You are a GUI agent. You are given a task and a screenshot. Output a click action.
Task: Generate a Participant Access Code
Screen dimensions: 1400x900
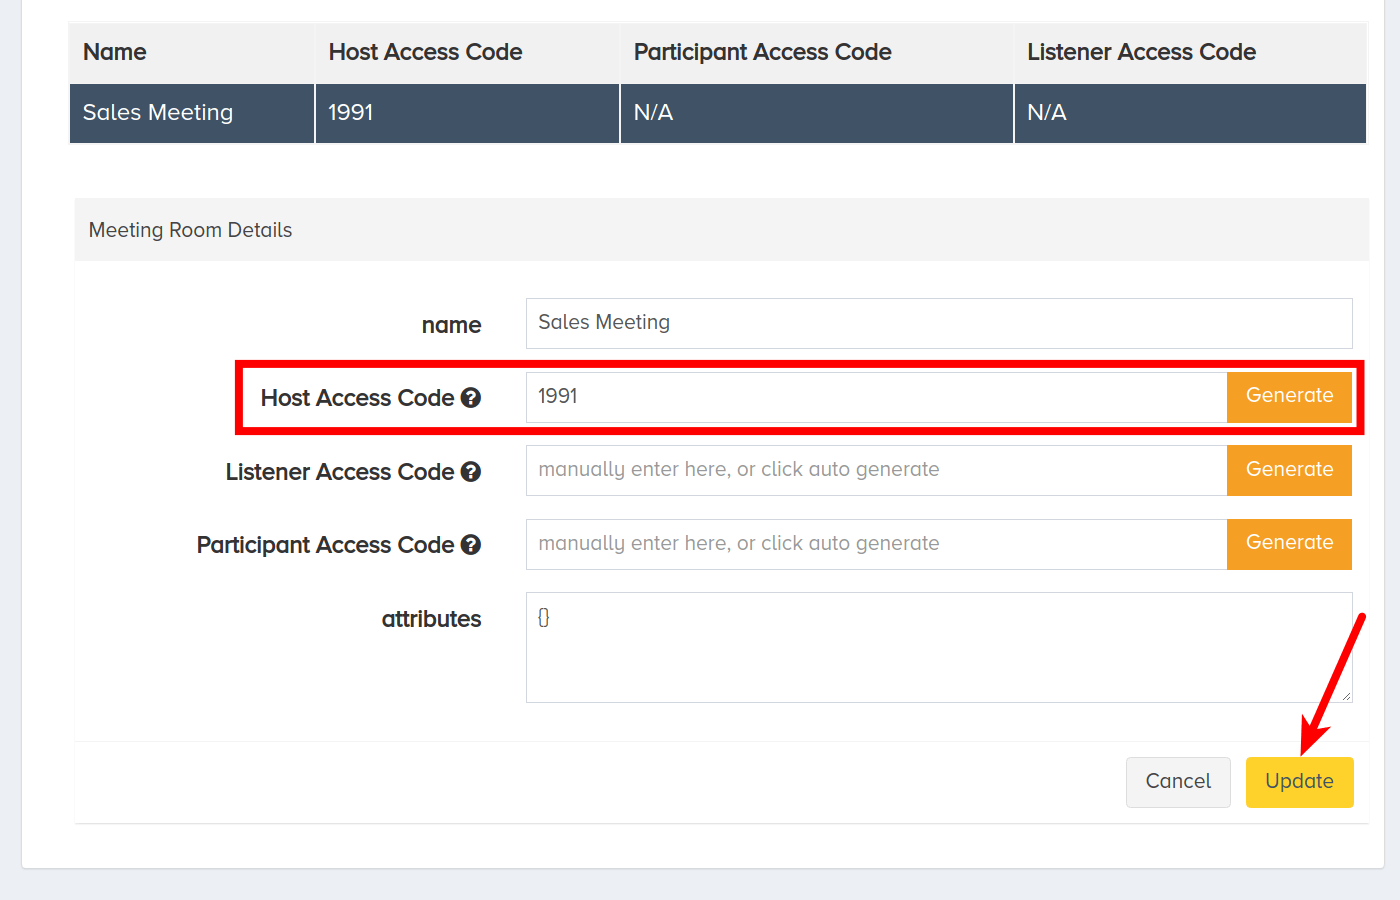(1289, 543)
